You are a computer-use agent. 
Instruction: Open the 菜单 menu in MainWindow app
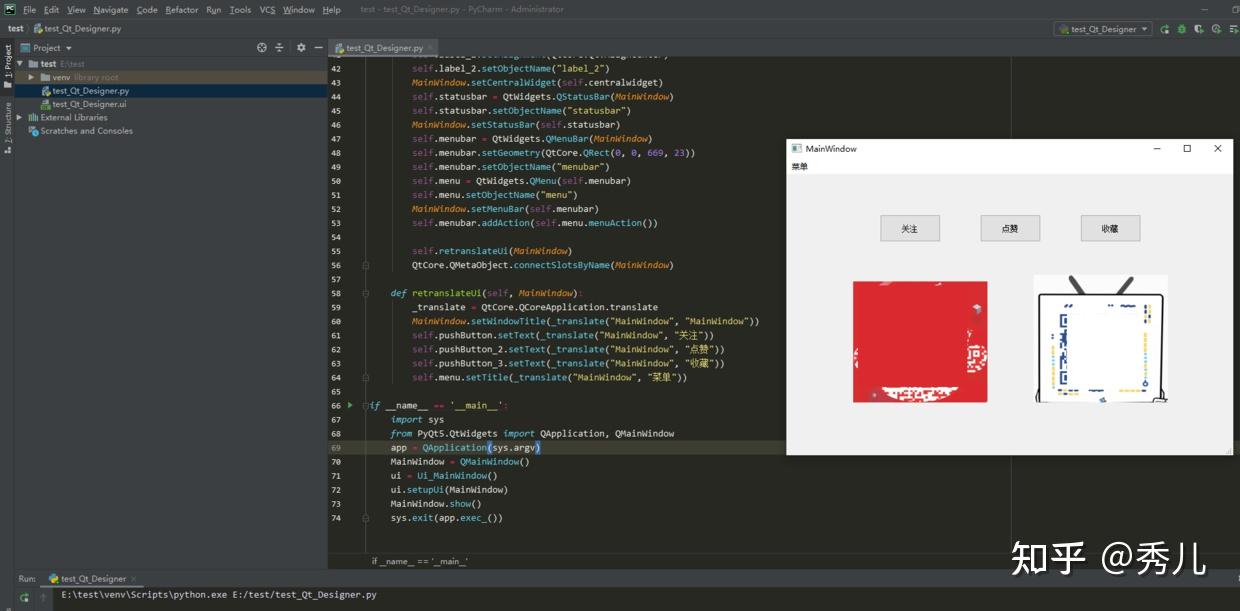click(x=800, y=166)
